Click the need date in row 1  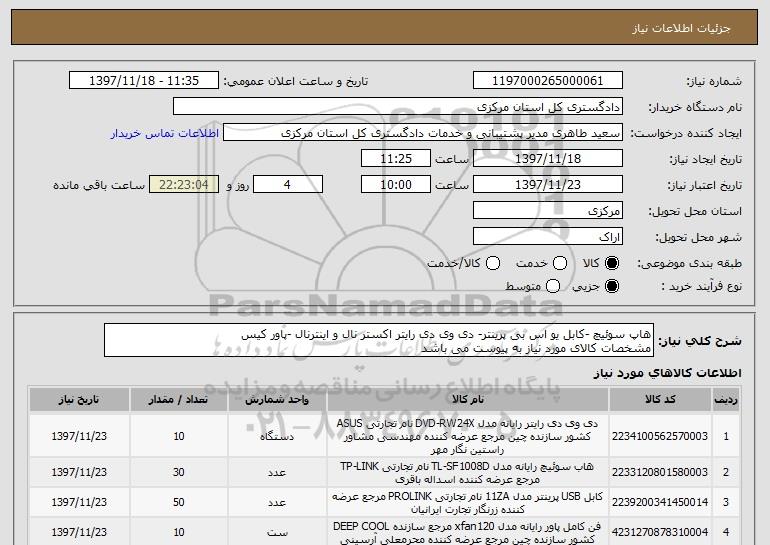pos(79,436)
